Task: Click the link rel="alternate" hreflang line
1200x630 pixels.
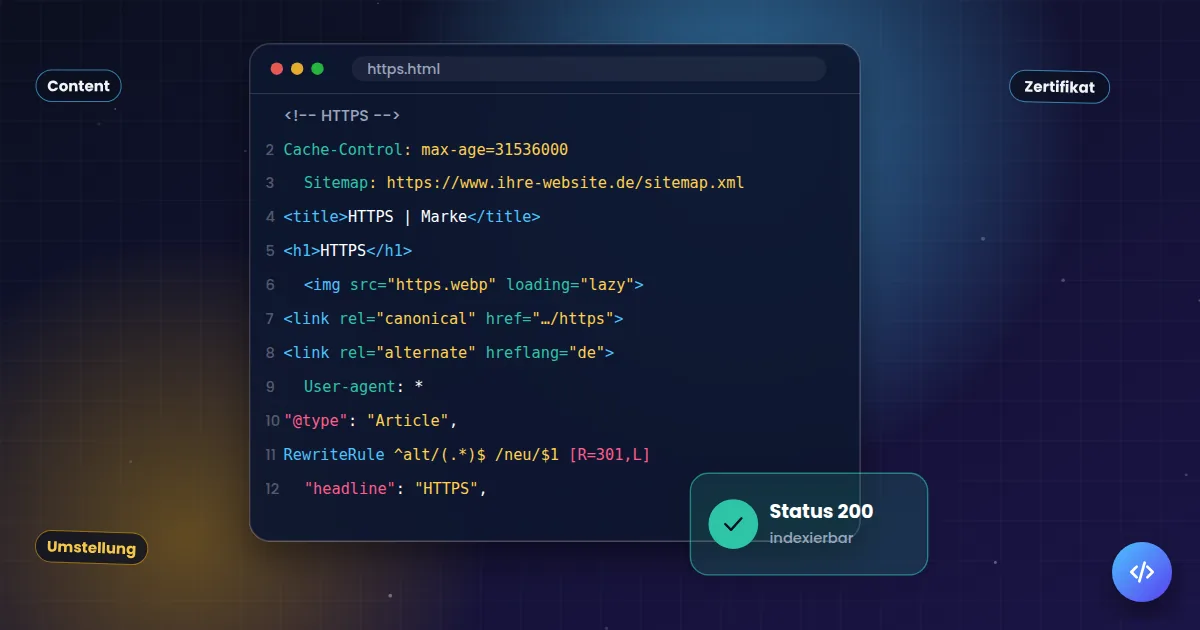Action: [x=448, y=353]
